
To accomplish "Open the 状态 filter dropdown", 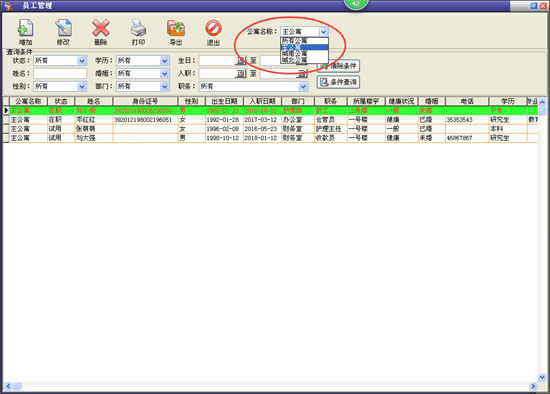I will pos(81,61).
